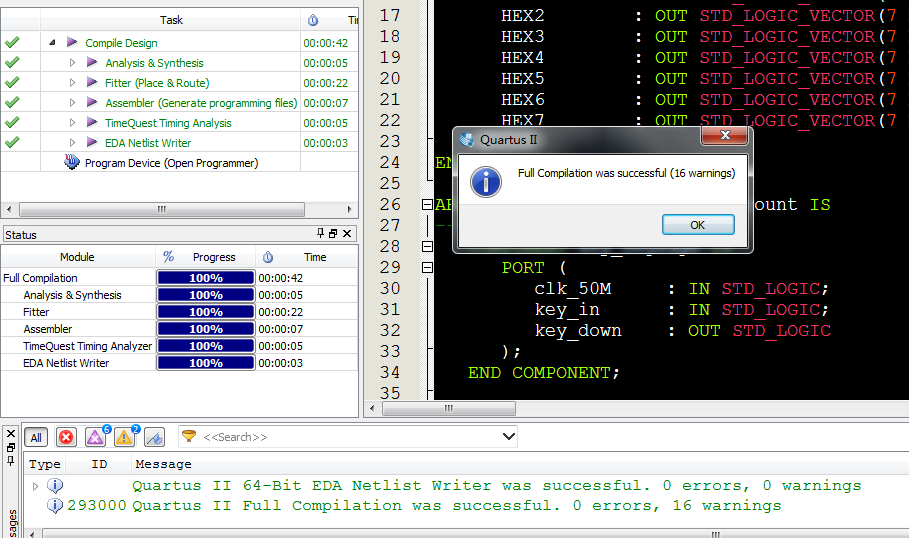
Task: Click the Fitter (Place & Route) play icon
Action: [x=92, y=83]
